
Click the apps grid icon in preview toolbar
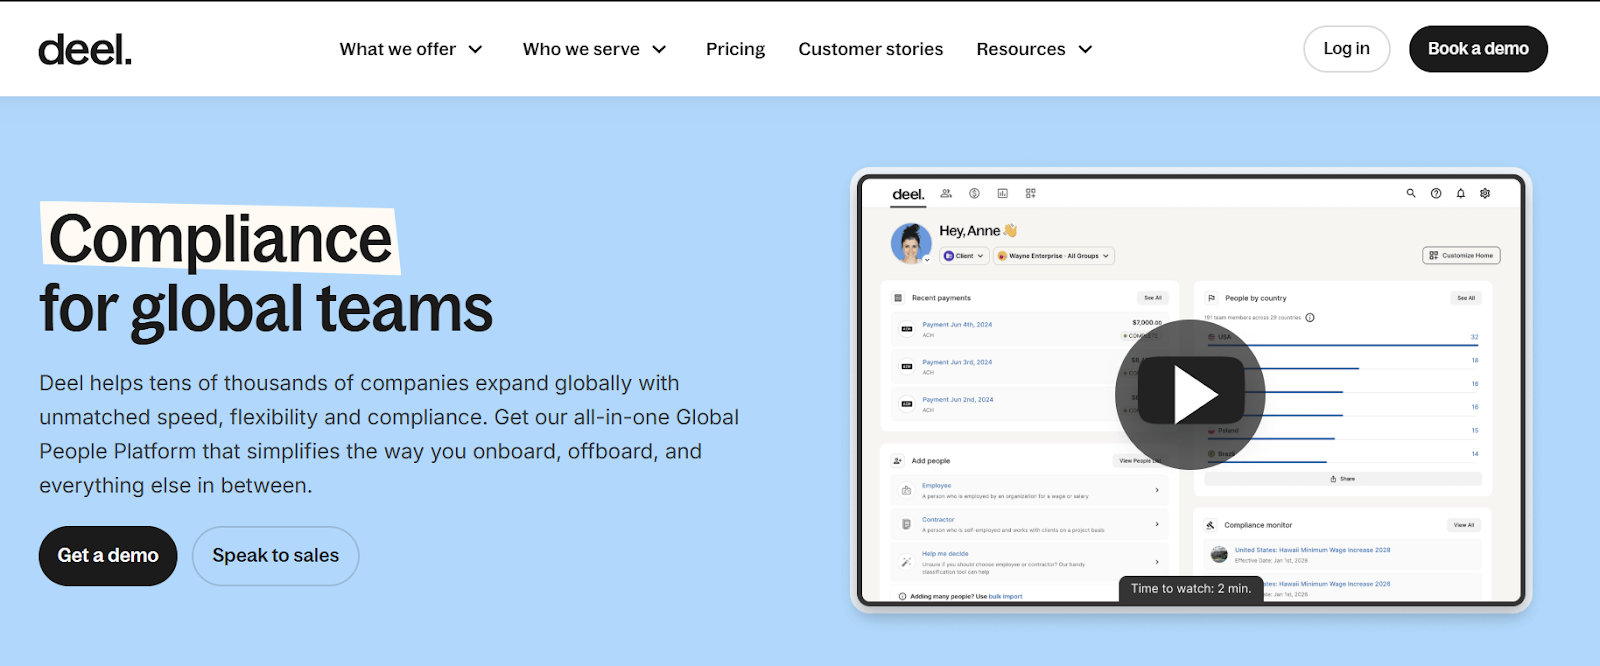click(x=1030, y=193)
